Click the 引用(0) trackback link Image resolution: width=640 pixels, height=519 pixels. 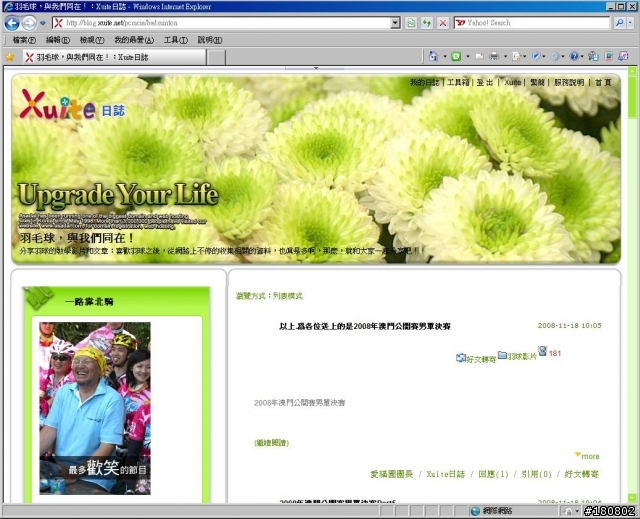(536, 474)
